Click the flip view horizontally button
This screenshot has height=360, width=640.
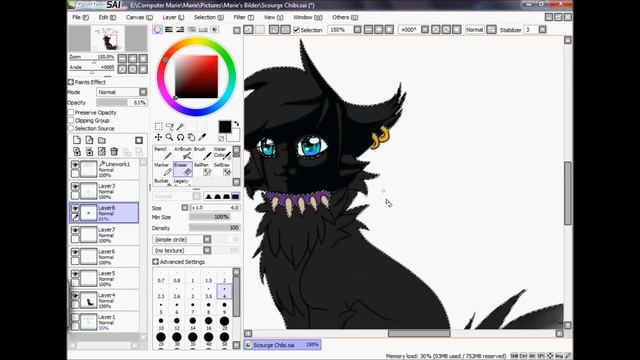tap(491, 30)
